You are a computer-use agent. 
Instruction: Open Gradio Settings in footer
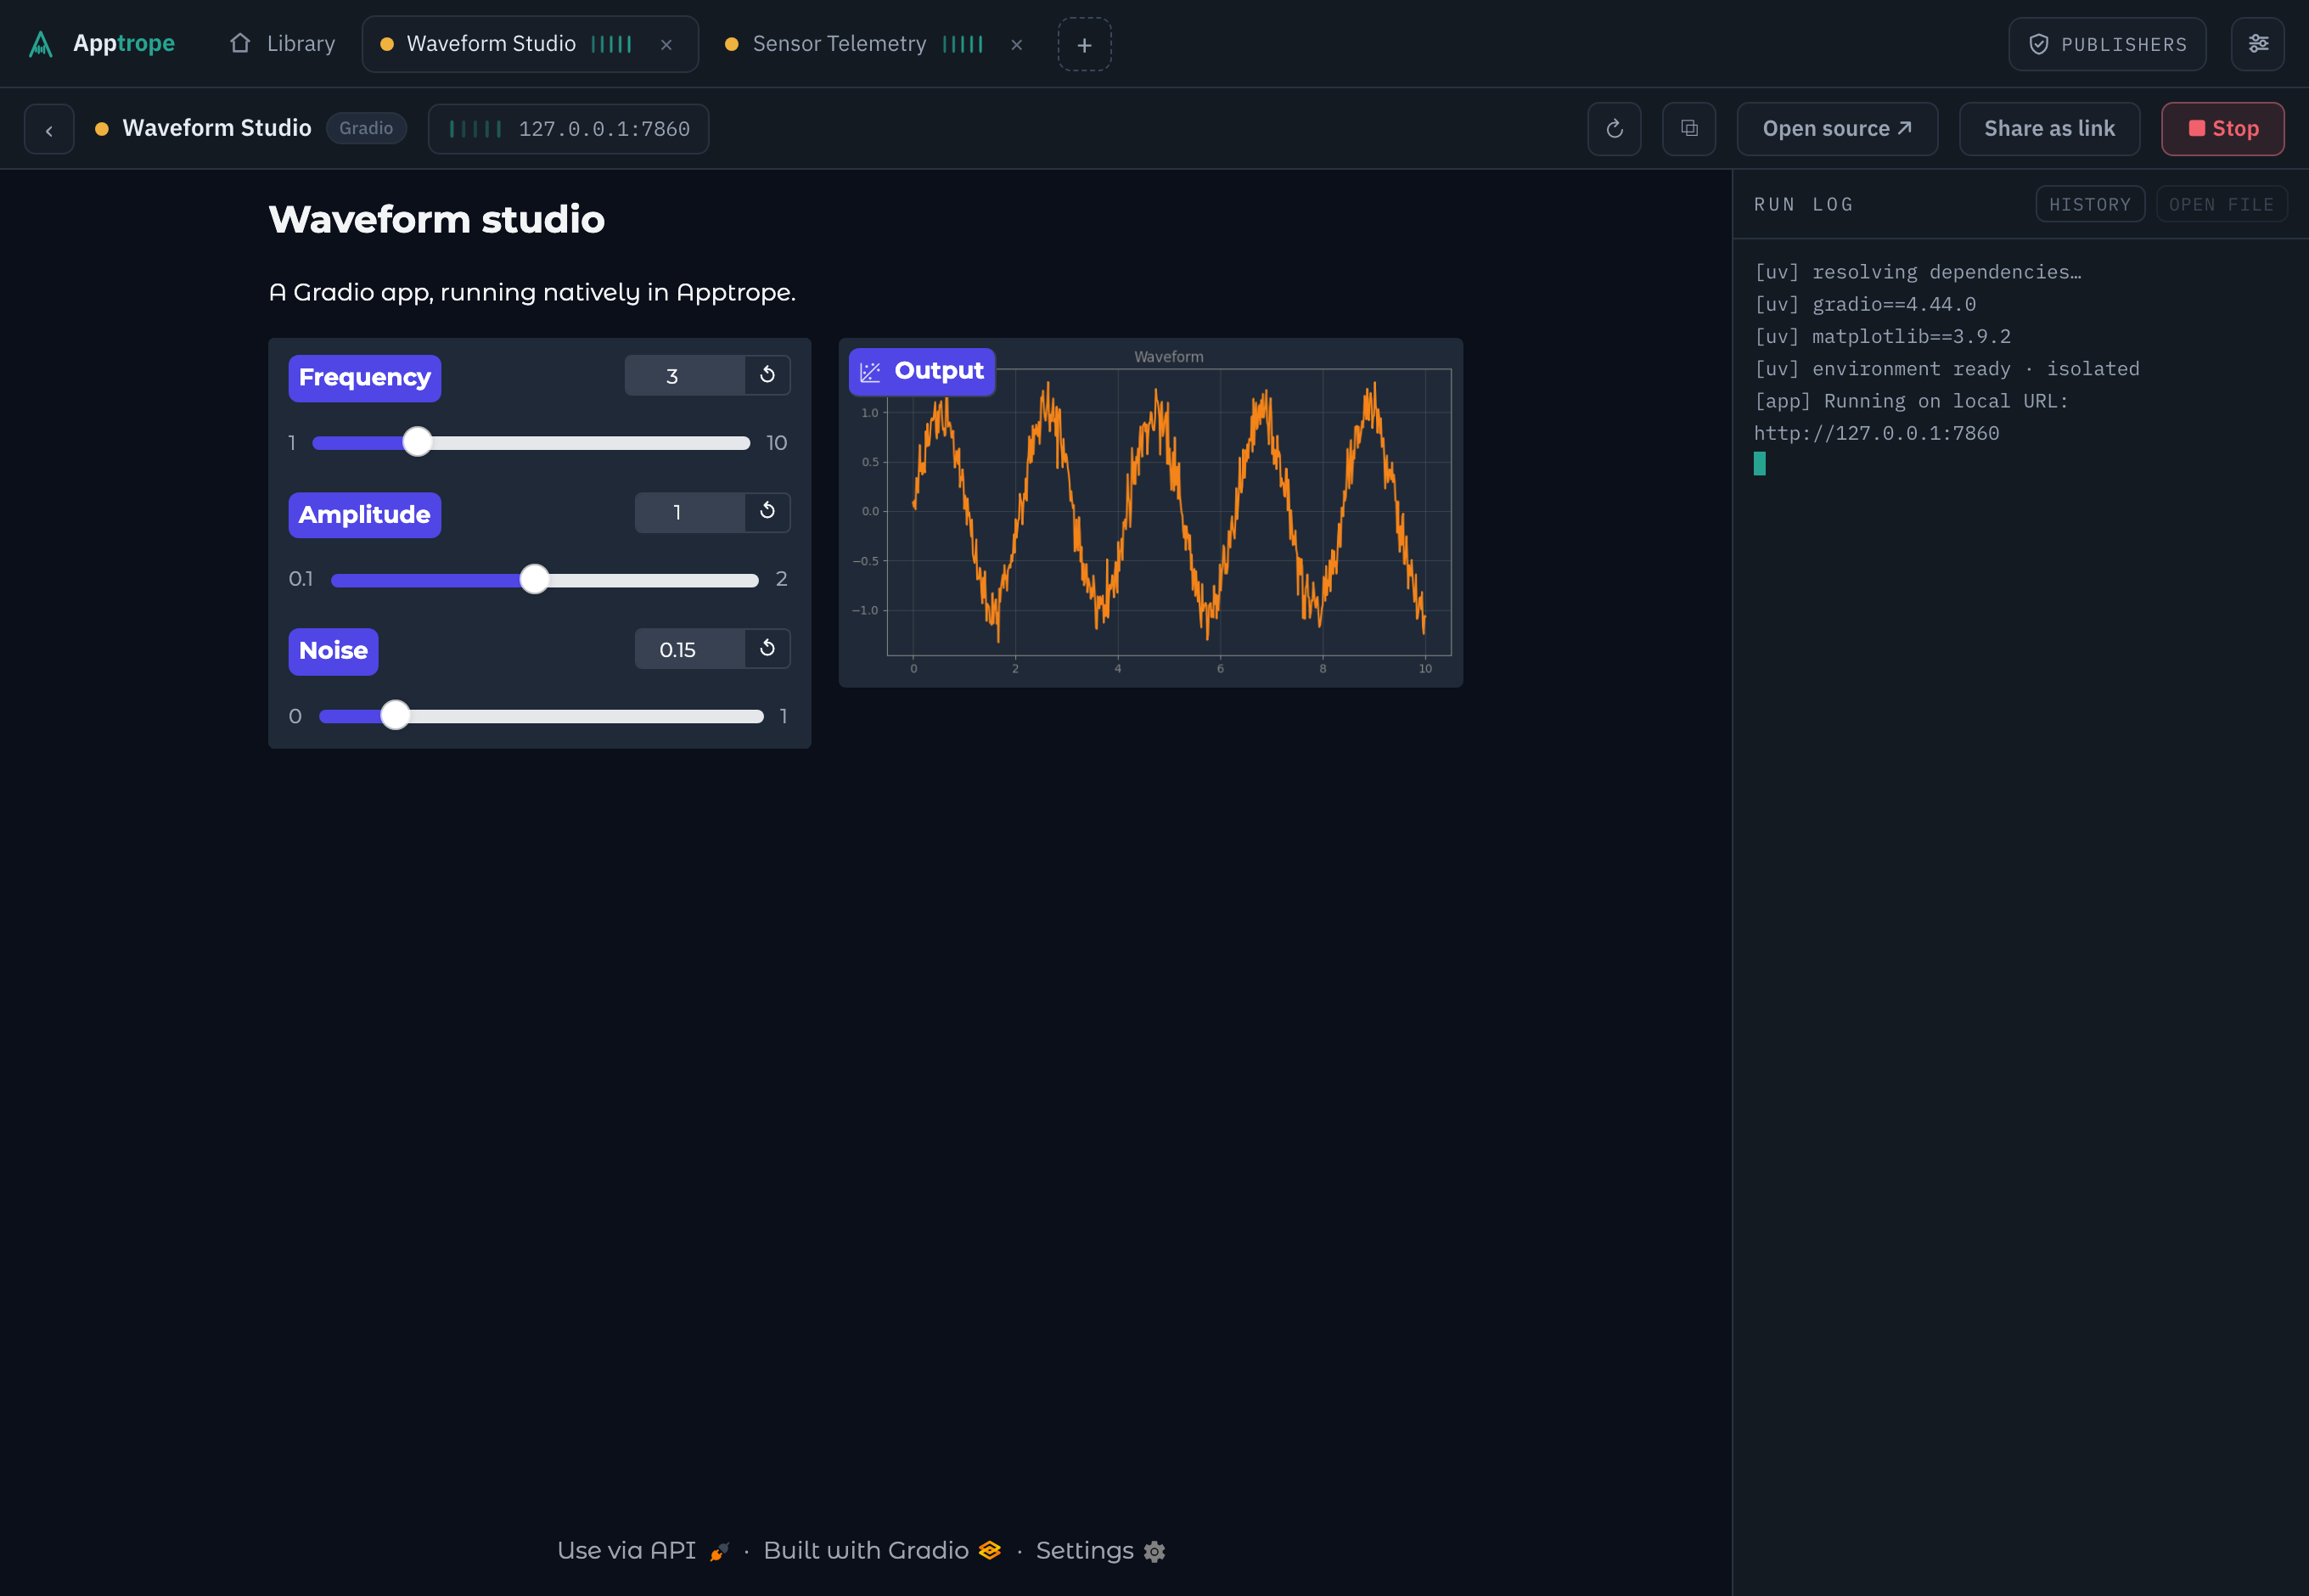point(1101,1551)
